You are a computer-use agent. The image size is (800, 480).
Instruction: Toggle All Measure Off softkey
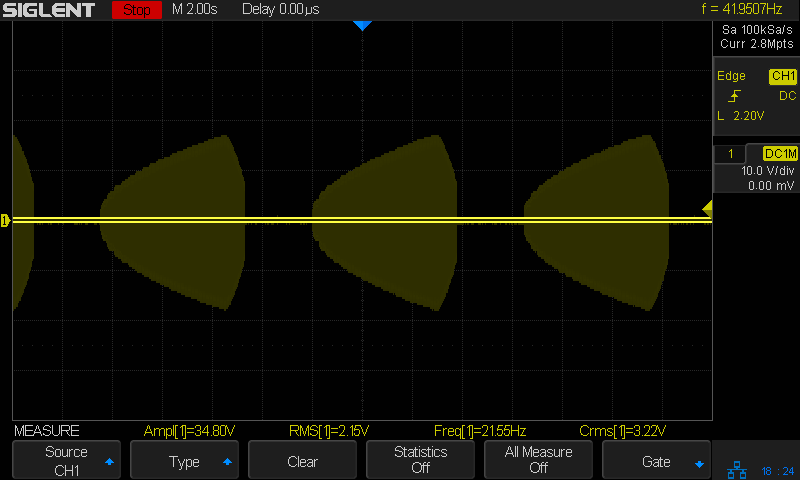538,461
